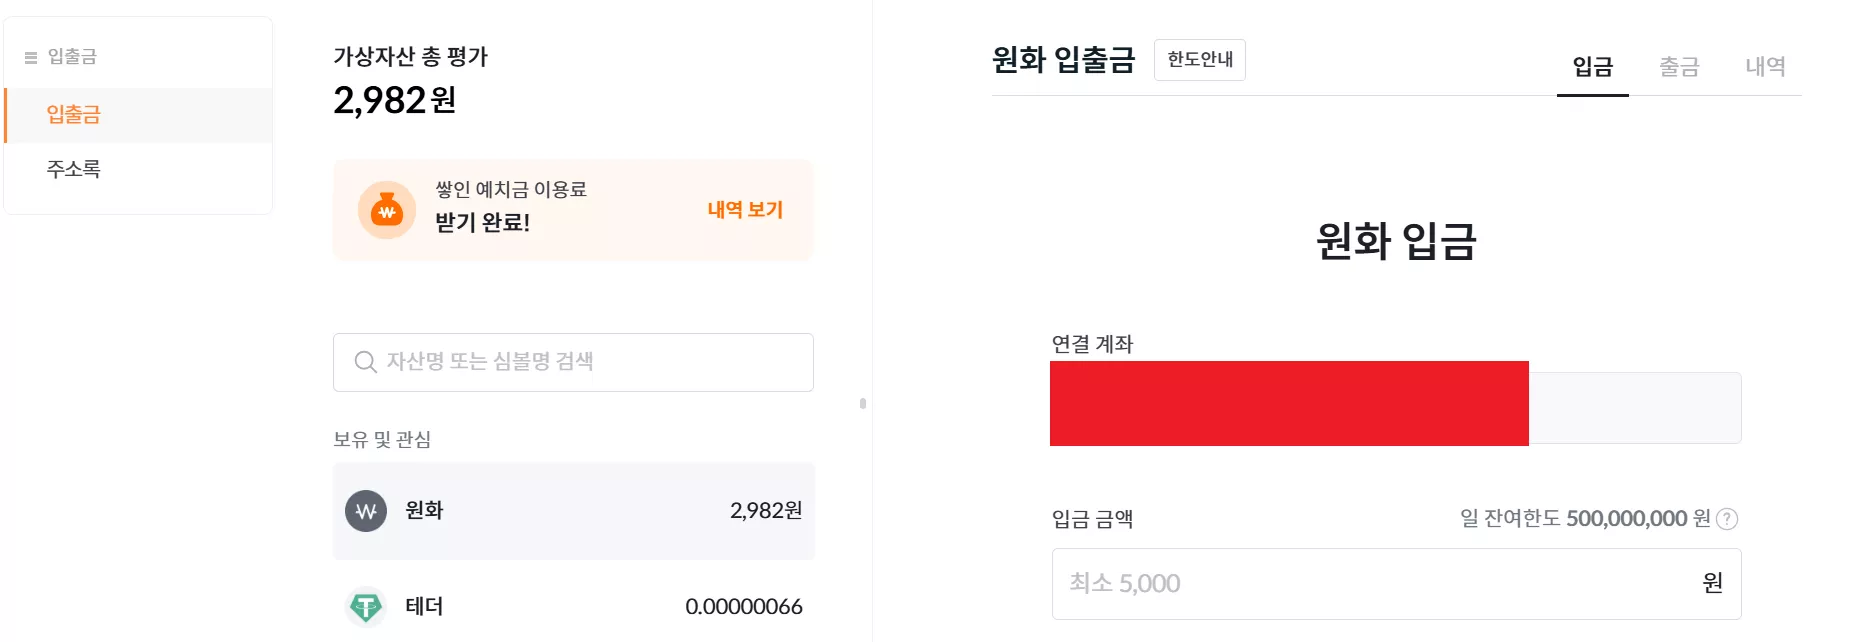Open the question mark help next to 일 잔여한도

1727,519
